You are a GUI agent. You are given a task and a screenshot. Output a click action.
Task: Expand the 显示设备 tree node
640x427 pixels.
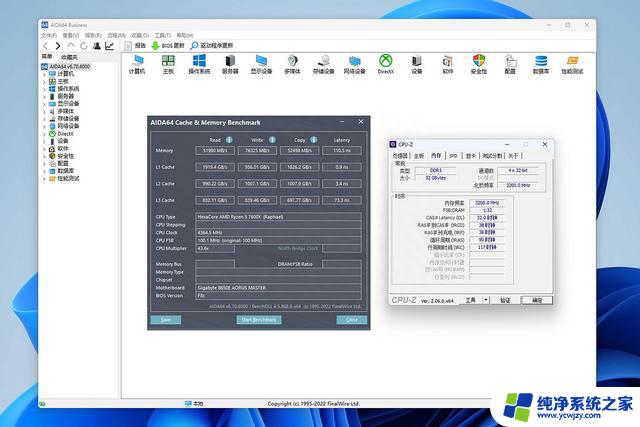(44, 104)
